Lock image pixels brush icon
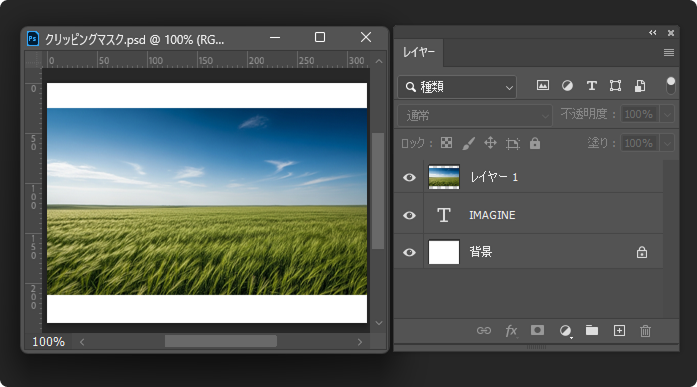 click(x=469, y=143)
